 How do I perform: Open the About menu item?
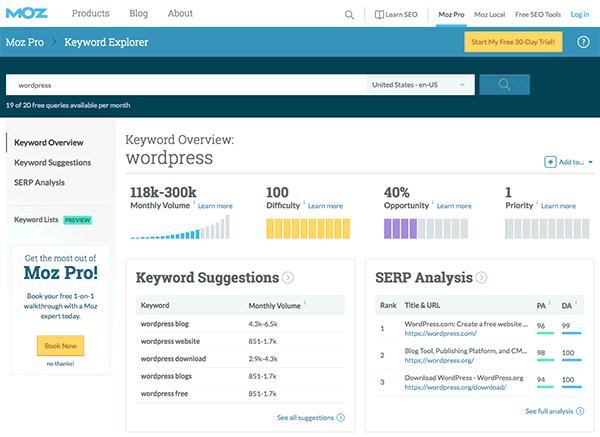pyautogui.click(x=180, y=13)
